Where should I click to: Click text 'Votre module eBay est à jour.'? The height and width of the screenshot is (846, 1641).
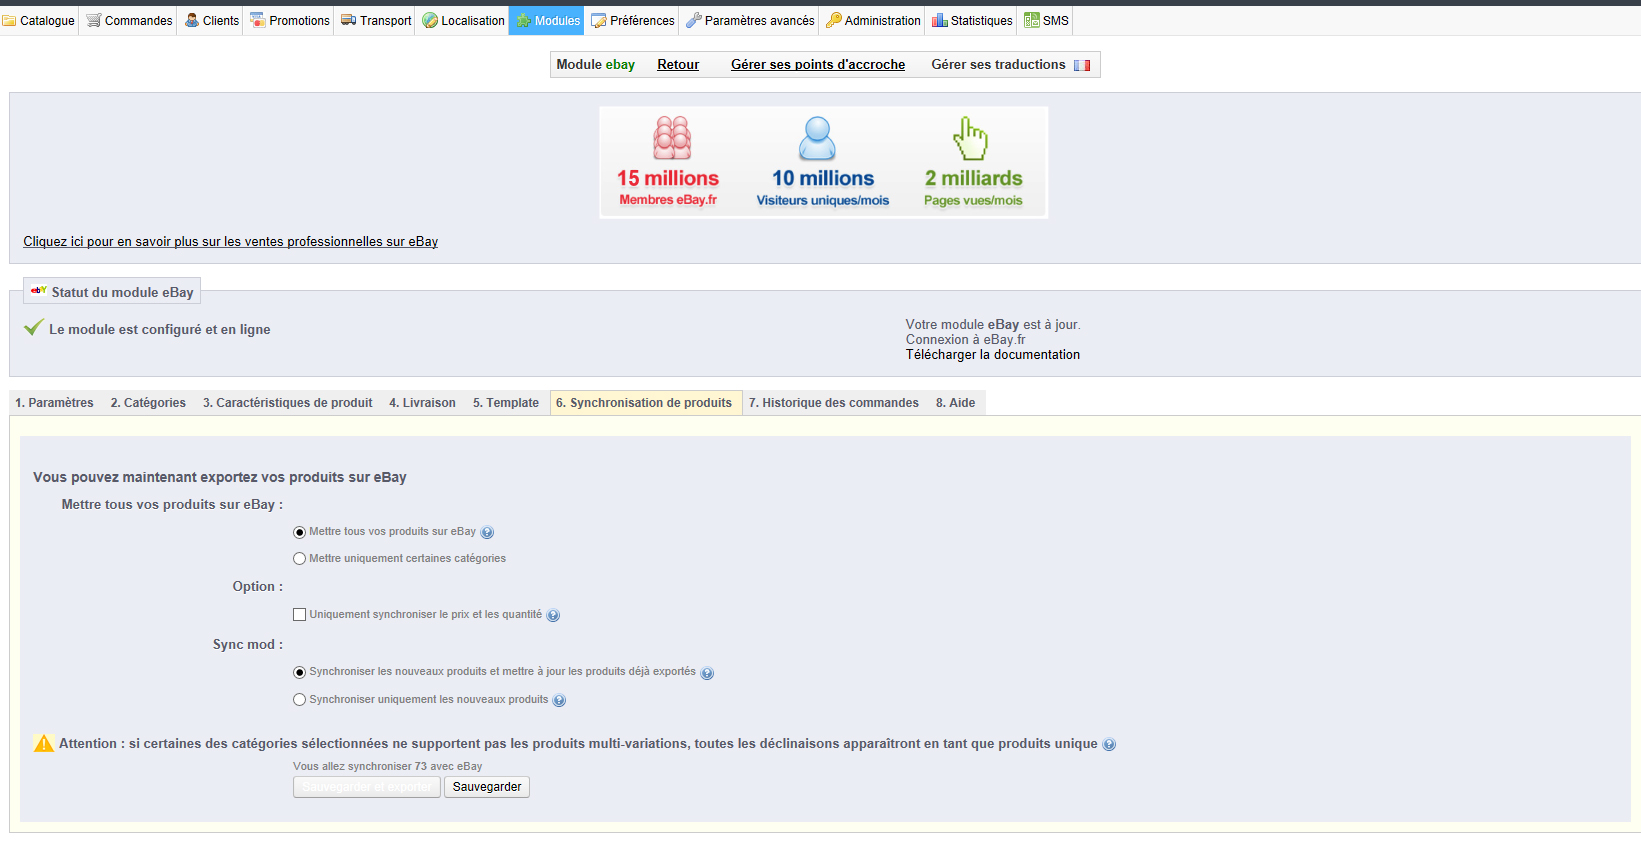[x=993, y=324]
